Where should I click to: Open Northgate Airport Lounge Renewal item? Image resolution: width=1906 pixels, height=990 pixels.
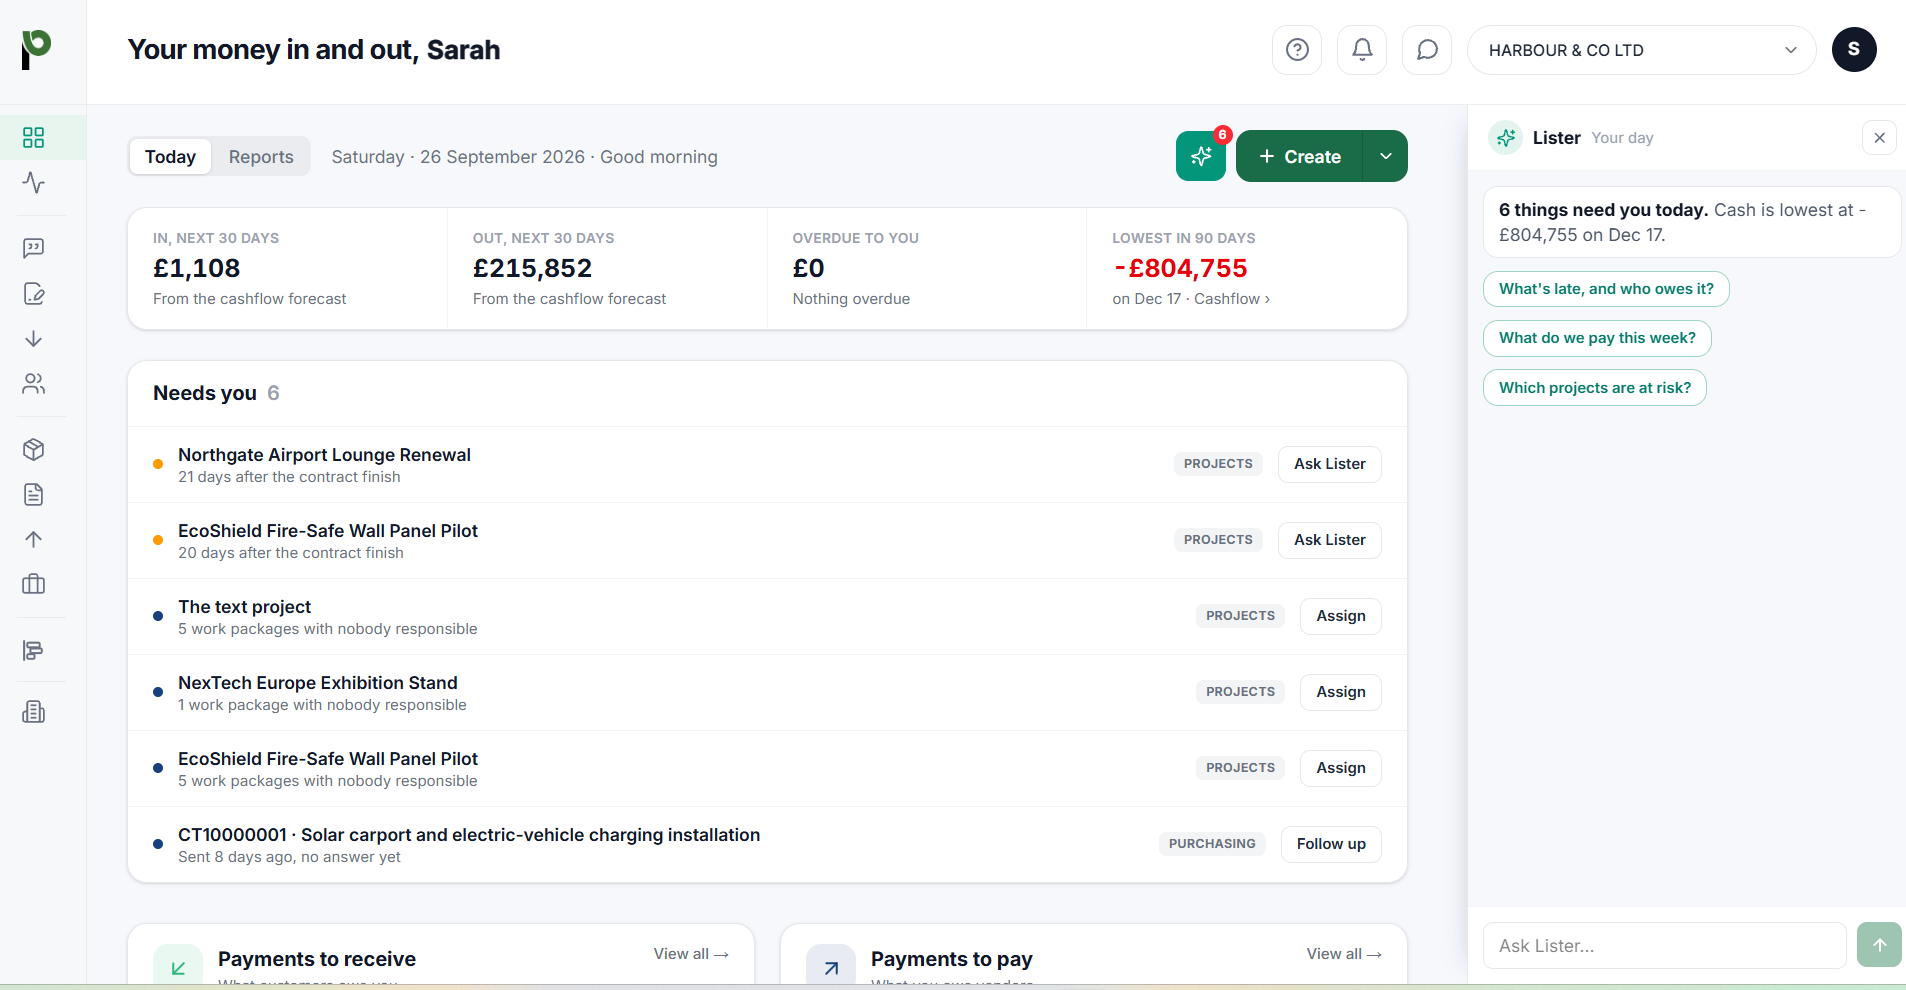[x=324, y=455]
